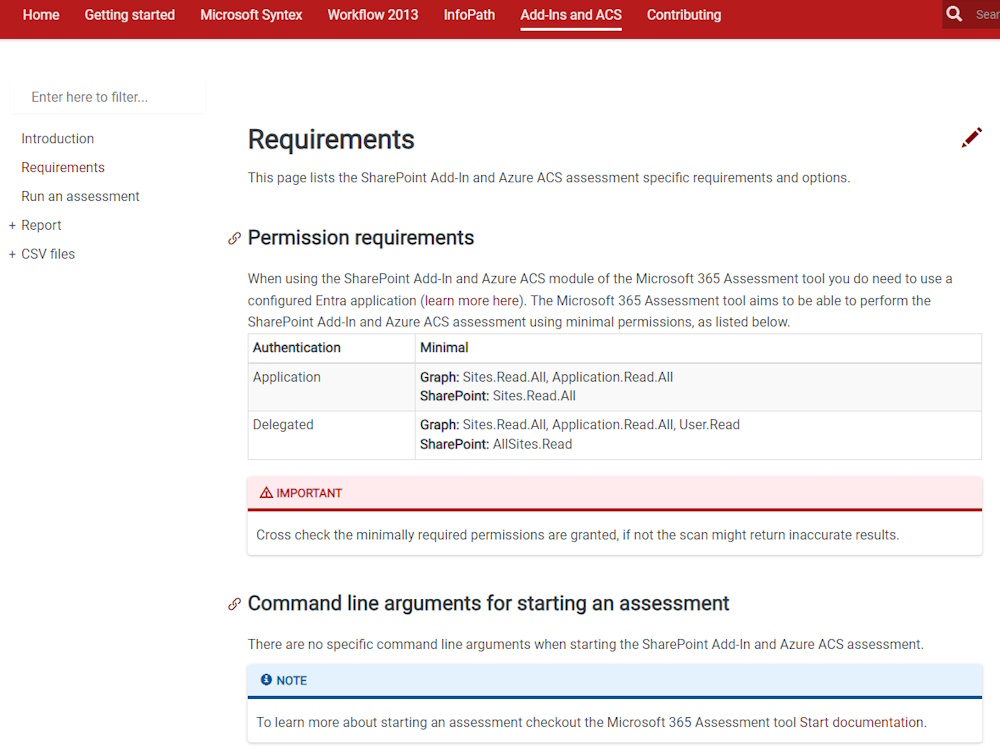
Task: Follow the 'learn more here' link
Action: (x=471, y=300)
